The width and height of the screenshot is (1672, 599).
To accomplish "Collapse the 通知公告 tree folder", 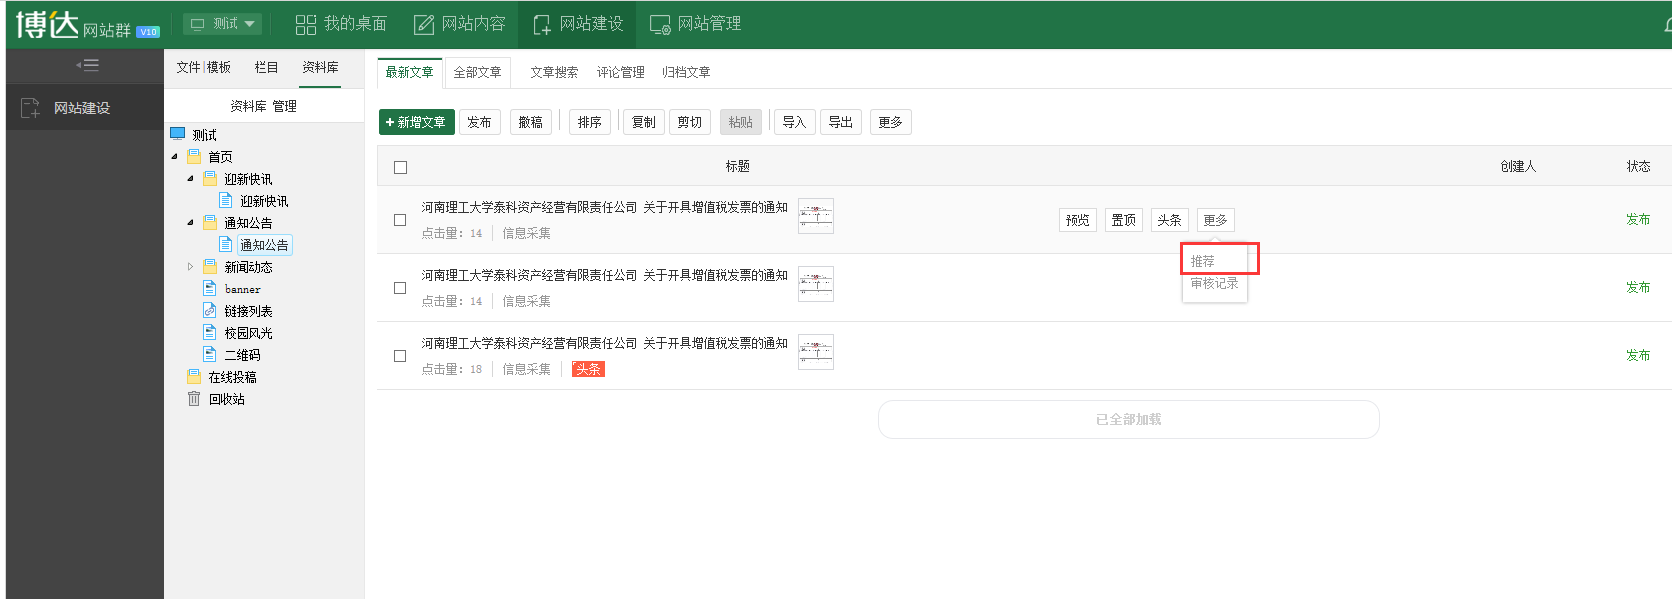I will point(191,223).
